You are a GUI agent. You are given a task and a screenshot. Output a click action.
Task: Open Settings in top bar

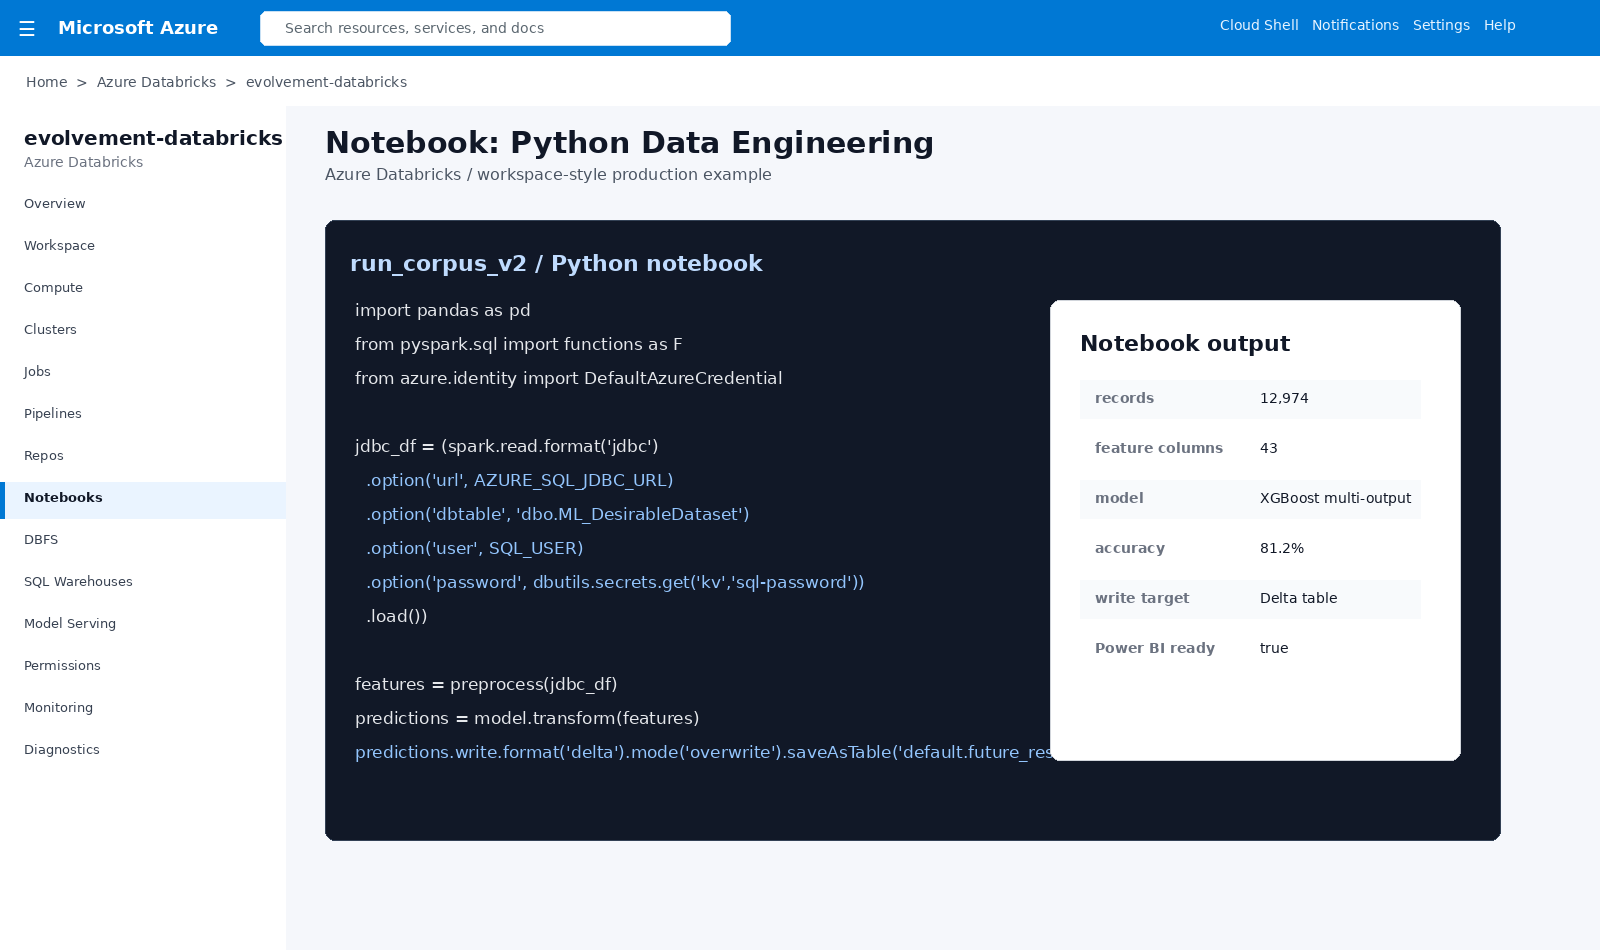click(x=1441, y=25)
